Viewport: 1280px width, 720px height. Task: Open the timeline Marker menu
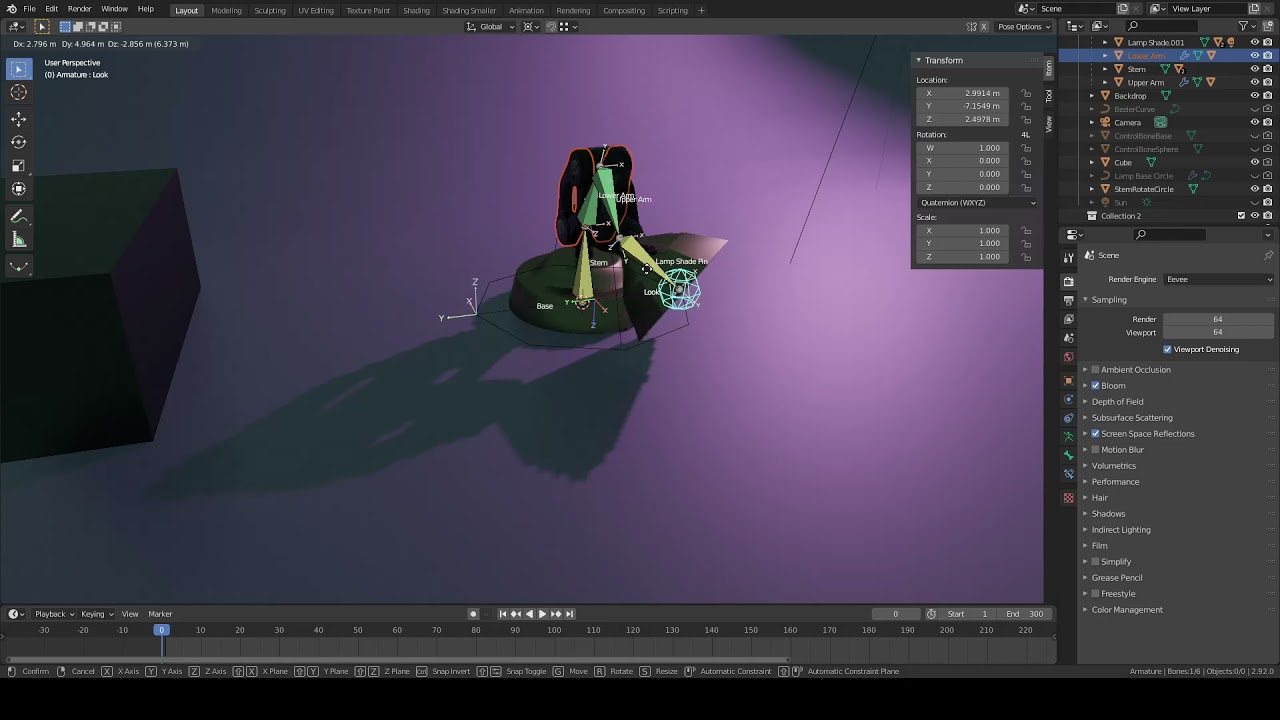[x=160, y=614]
